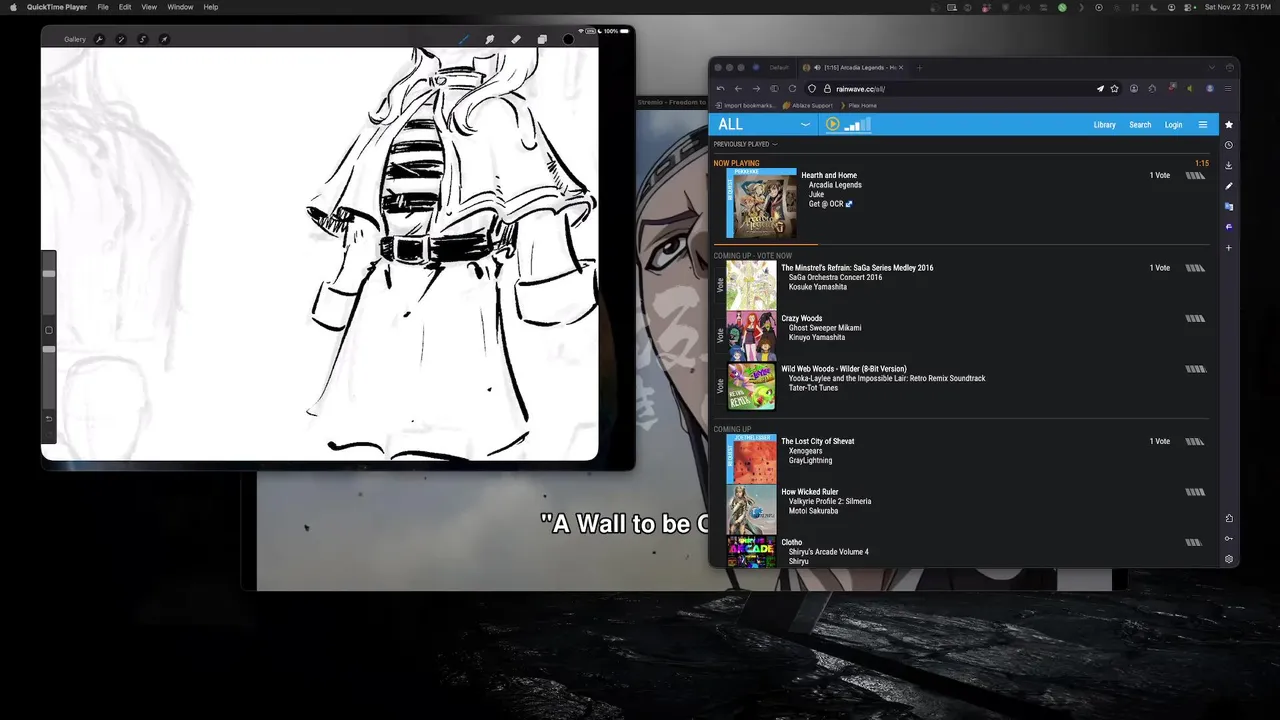This screenshot has height=720, width=1280.
Task: Click Hearth and Home song title
Action: [829, 175]
